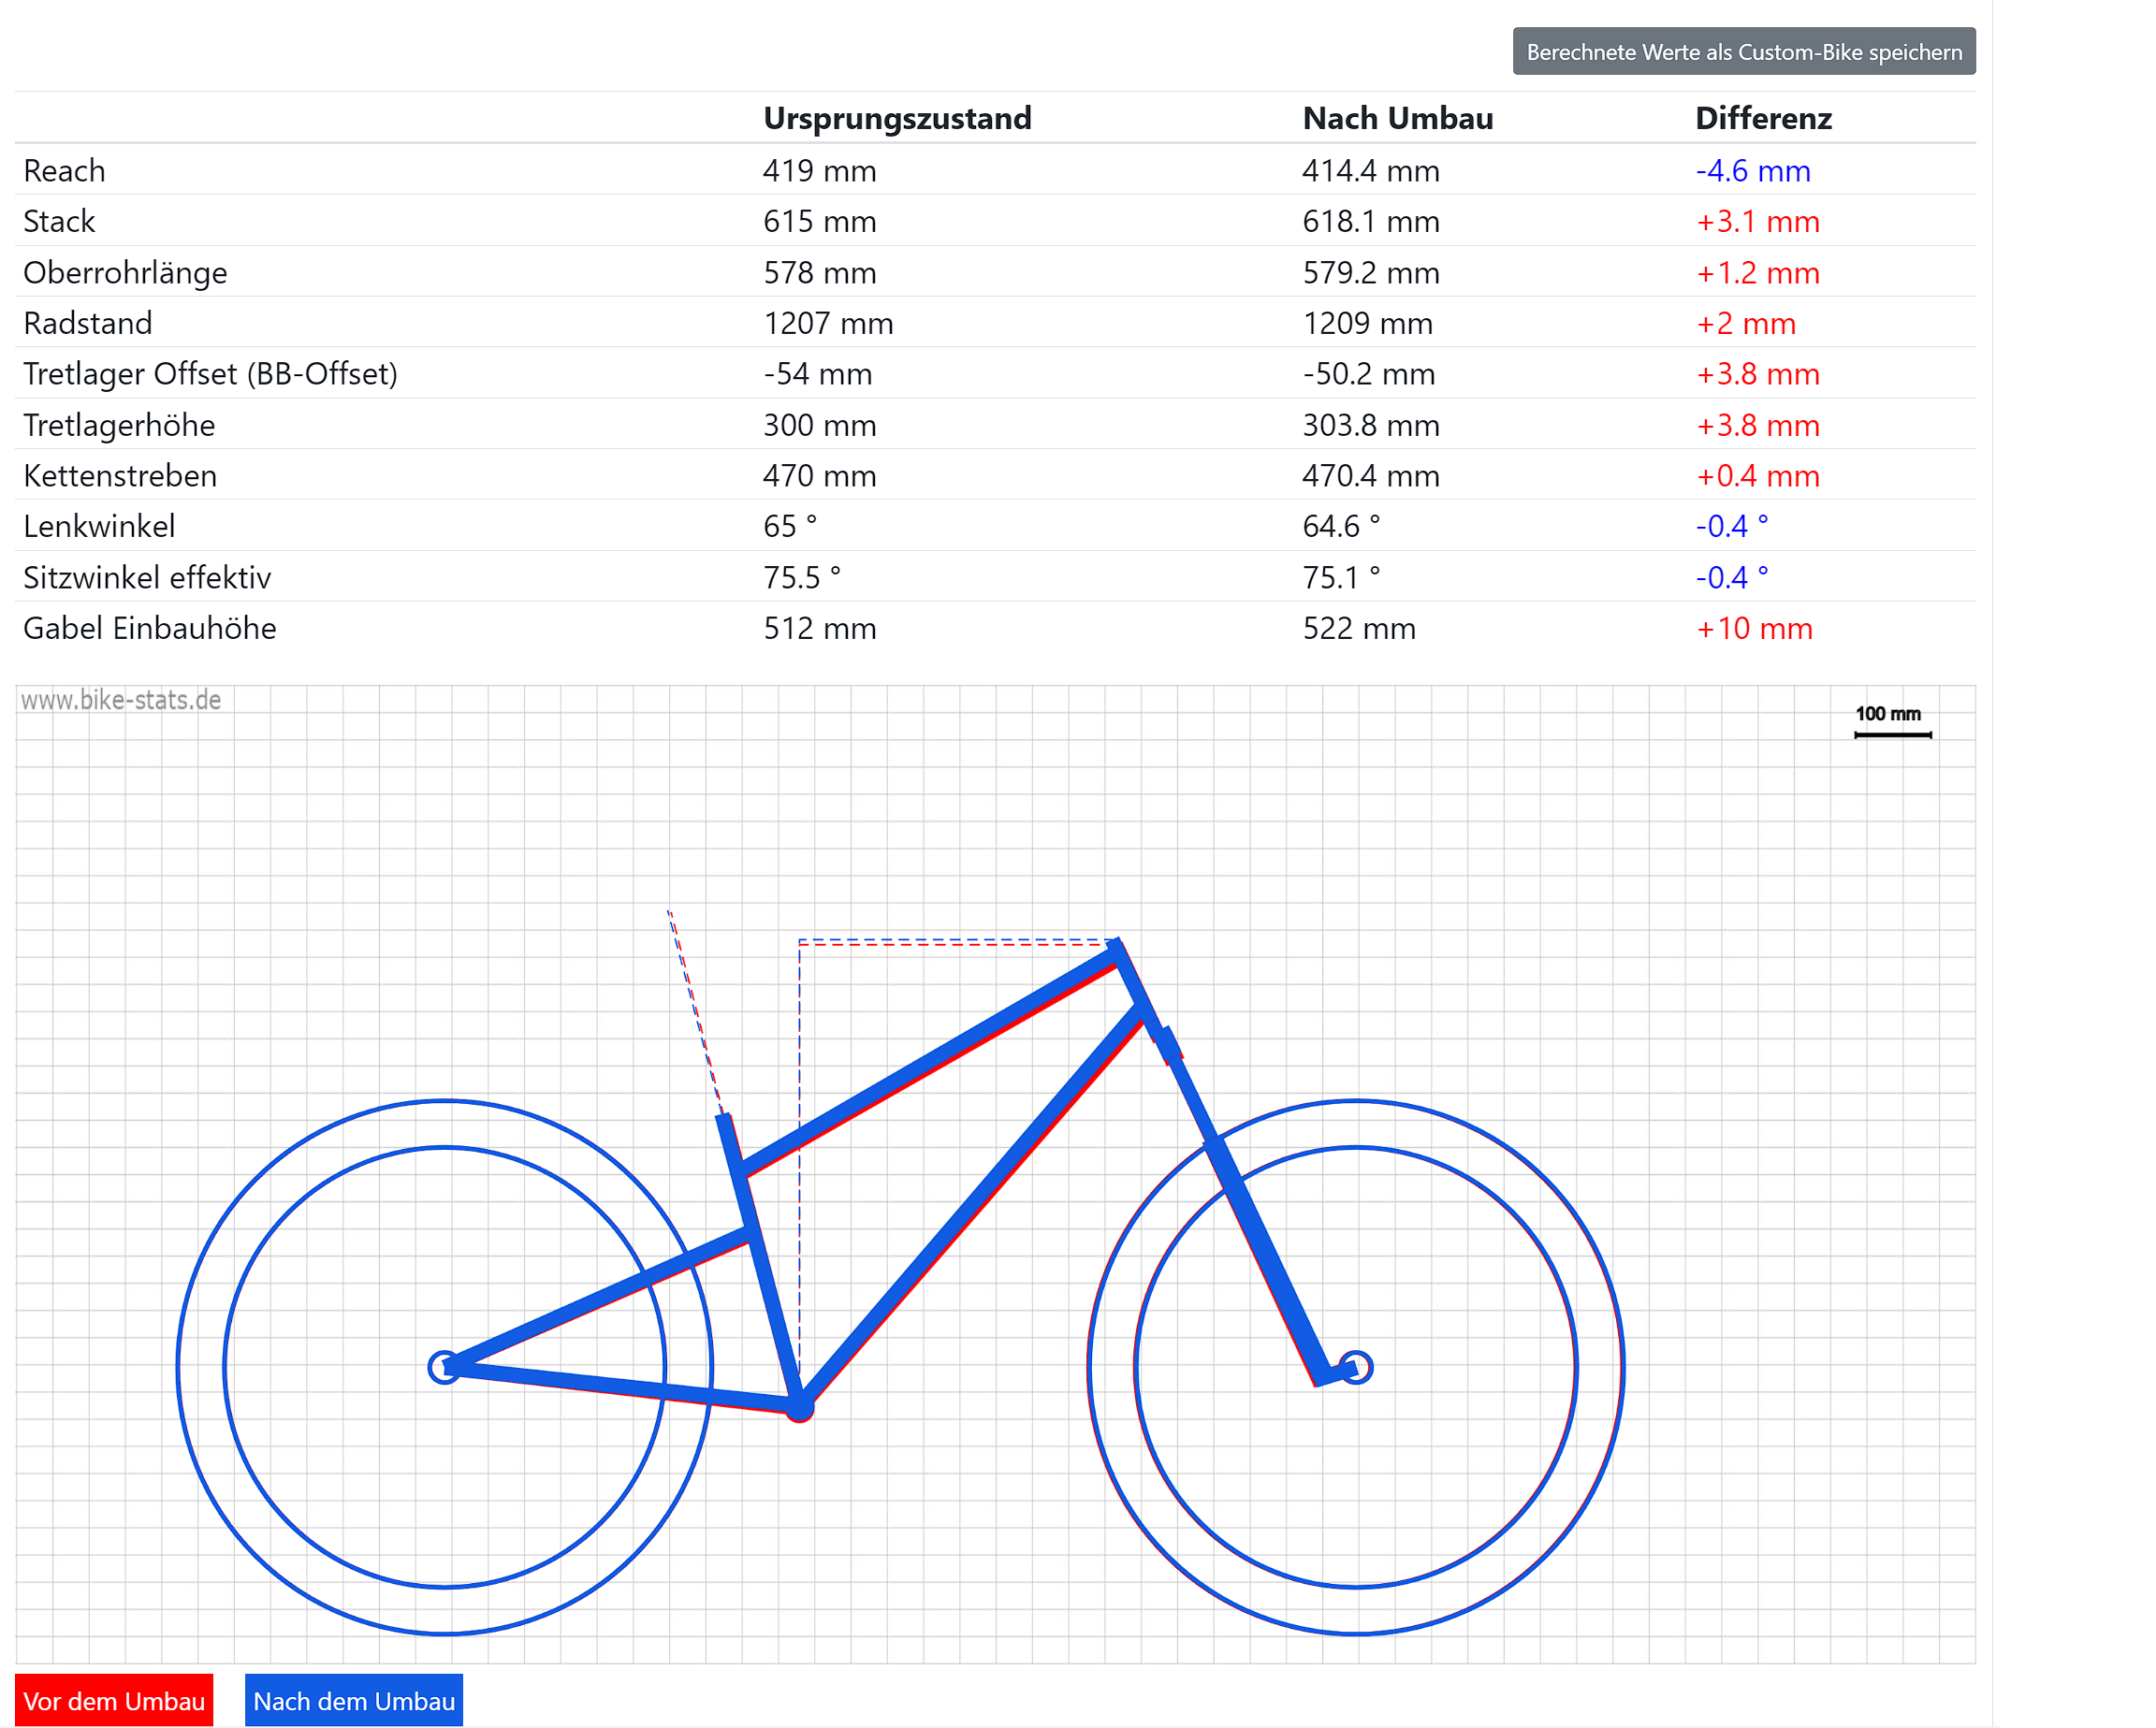Click the Differenz column header
Image resolution: width=2156 pixels, height=1728 pixels.
(x=1762, y=118)
